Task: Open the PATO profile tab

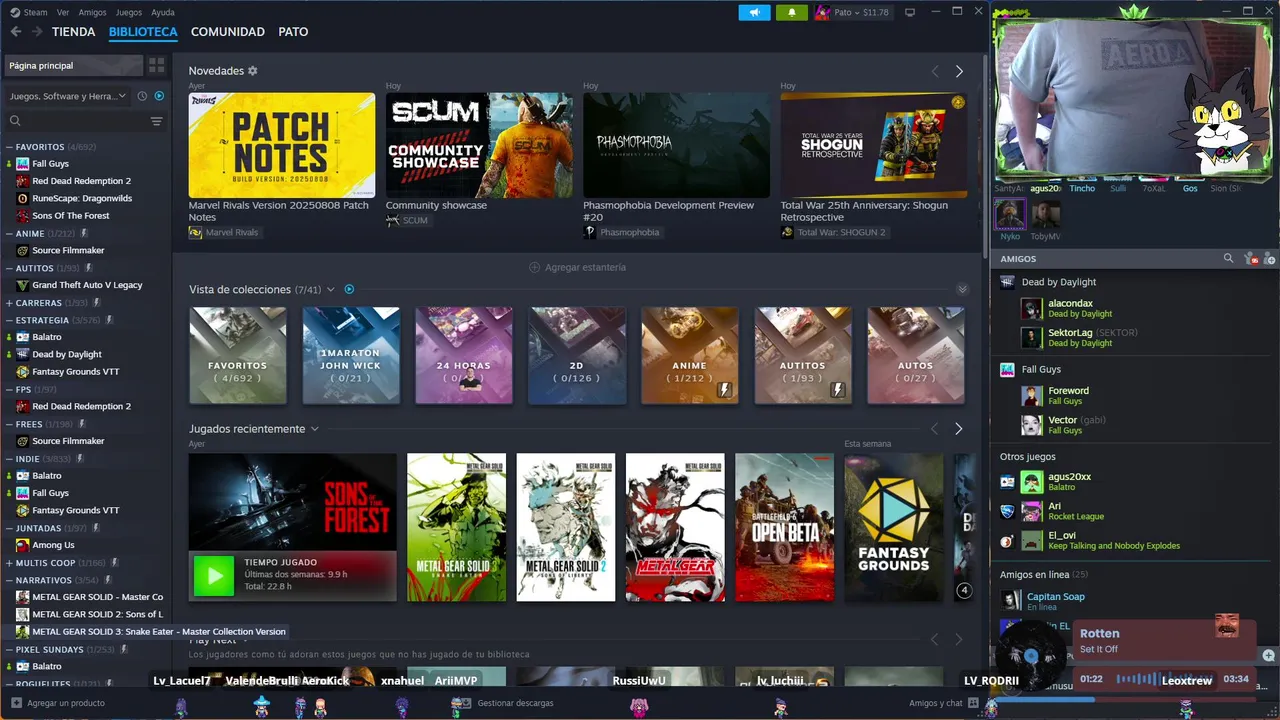Action: 293,32
